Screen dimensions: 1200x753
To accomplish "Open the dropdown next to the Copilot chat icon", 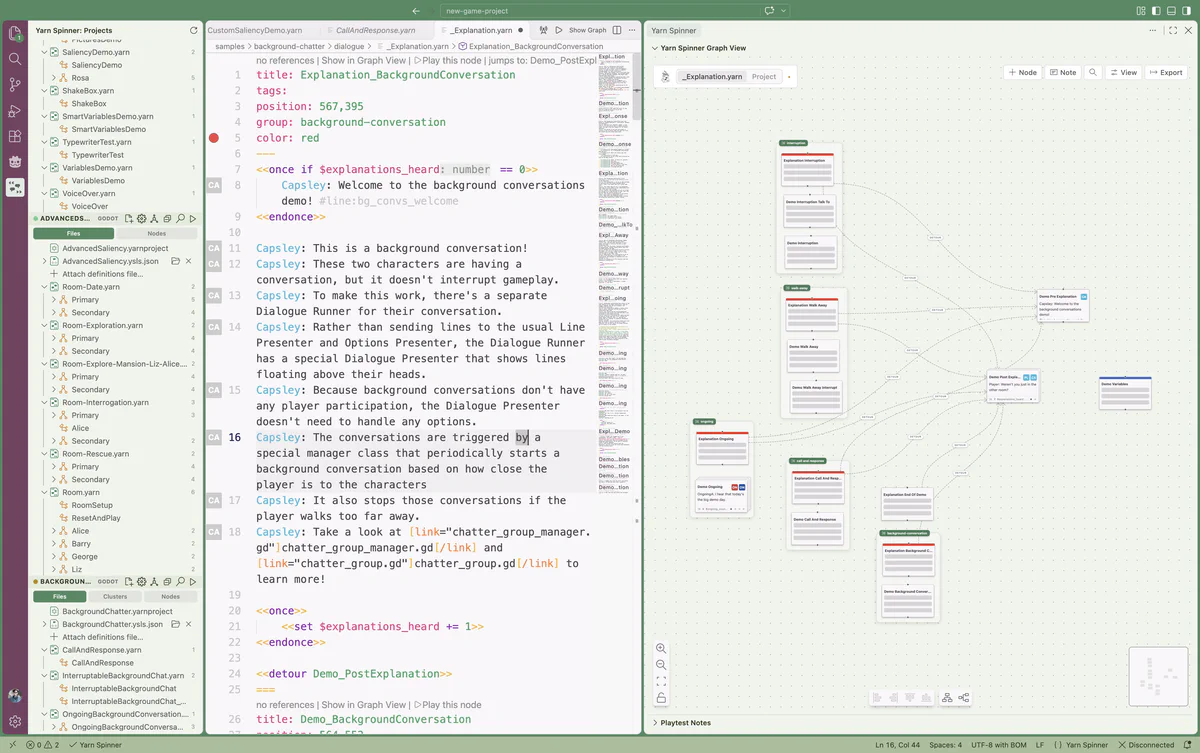I will pyautogui.click(x=784, y=10).
